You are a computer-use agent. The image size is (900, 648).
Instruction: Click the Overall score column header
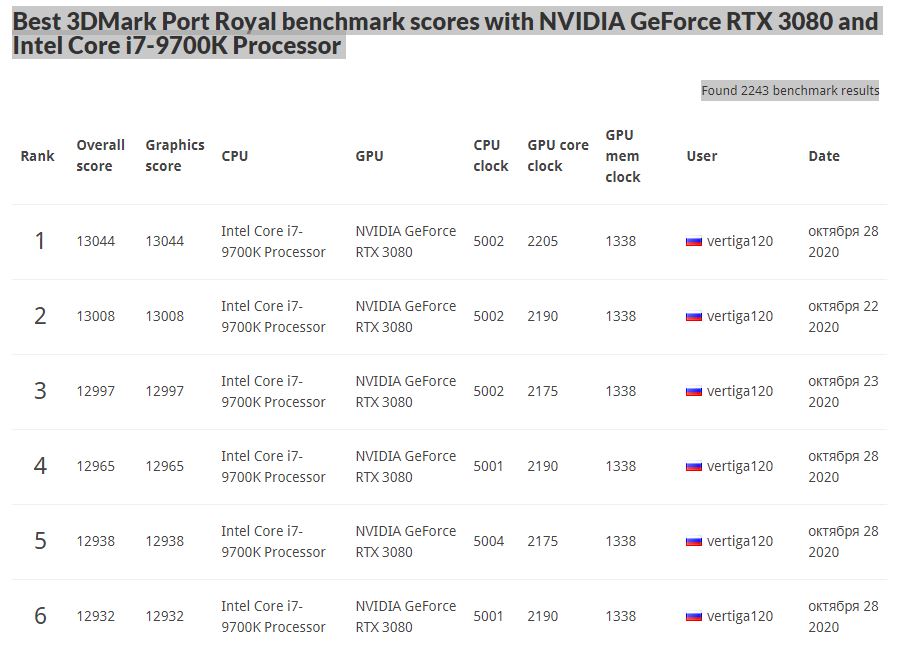click(100, 156)
